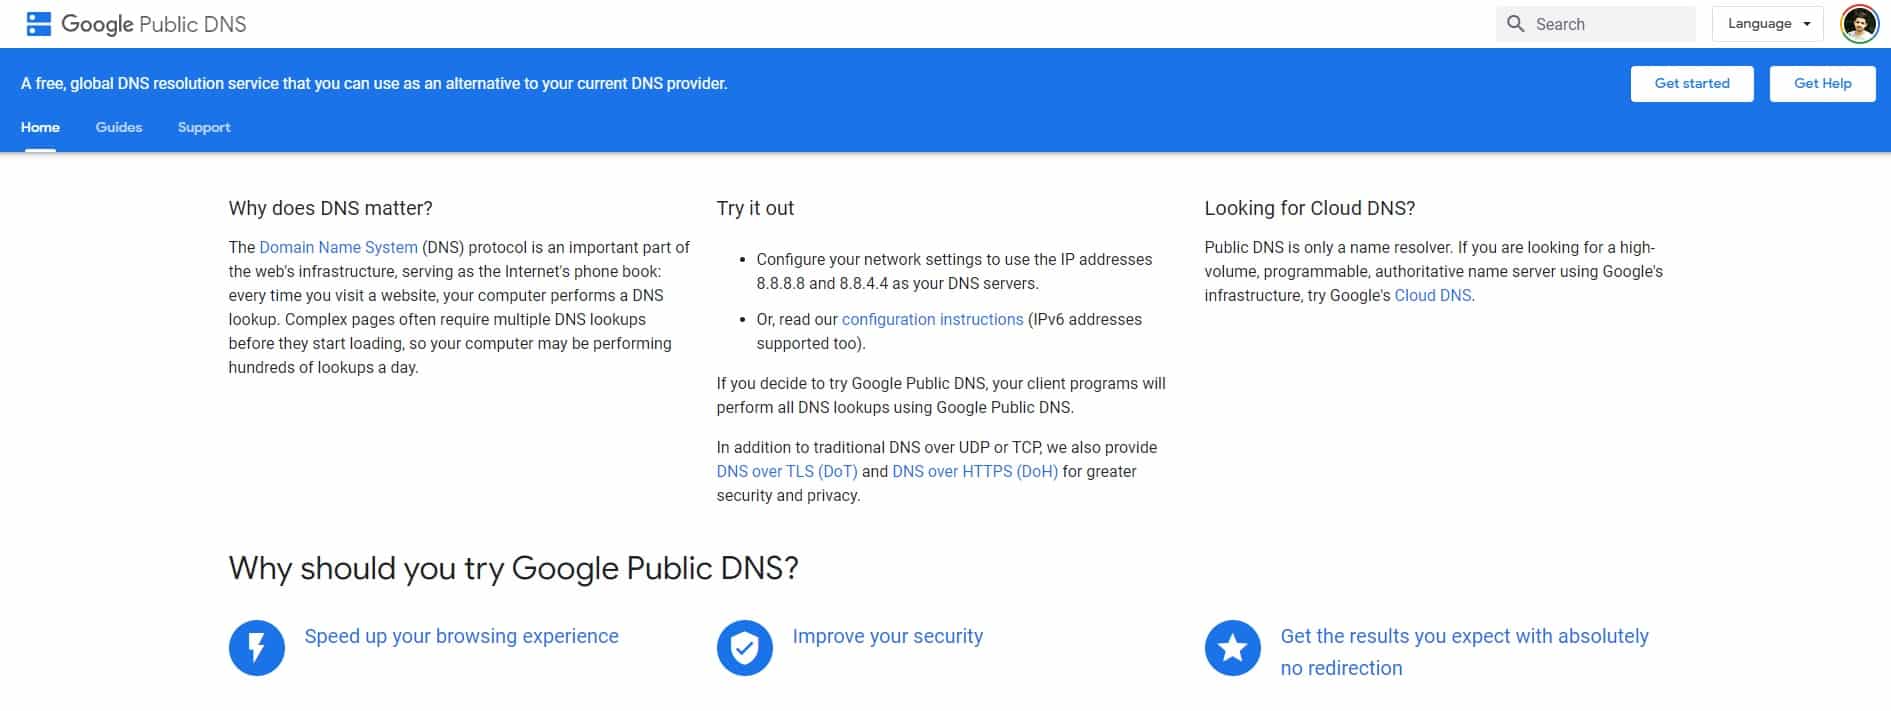The width and height of the screenshot is (1891, 711).
Task: Click the lightning bolt speed icon
Action: 257,647
